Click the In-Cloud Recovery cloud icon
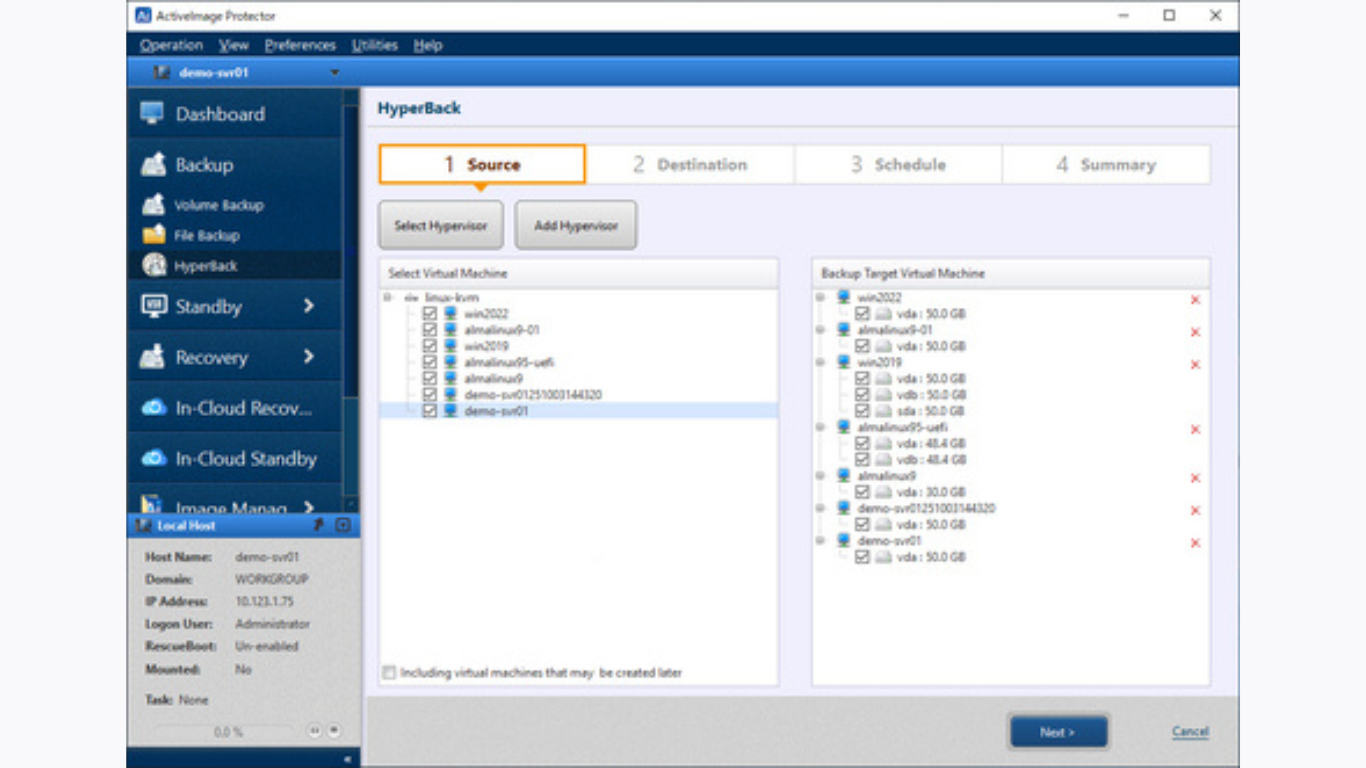 pyautogui.click(x=153, y=408)
